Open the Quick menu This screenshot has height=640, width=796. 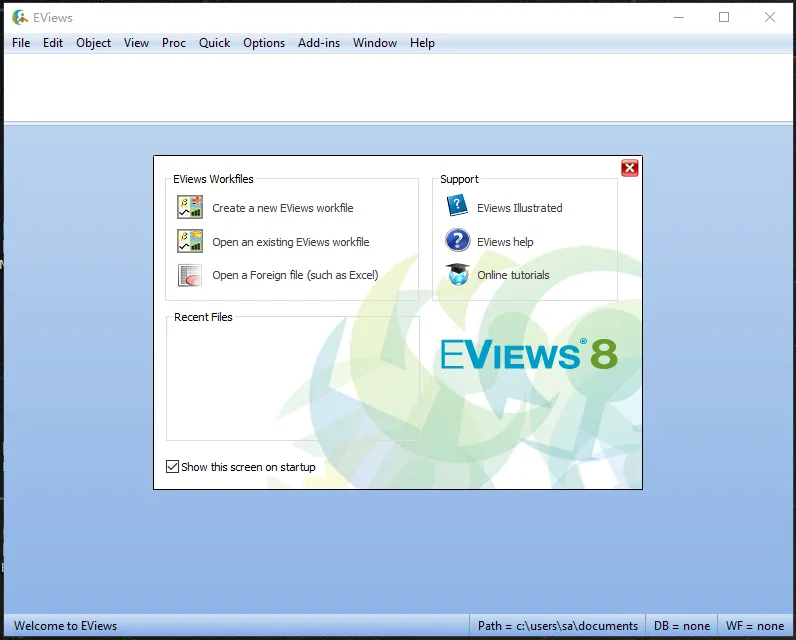pyautogui.click(x=214, y=43)
